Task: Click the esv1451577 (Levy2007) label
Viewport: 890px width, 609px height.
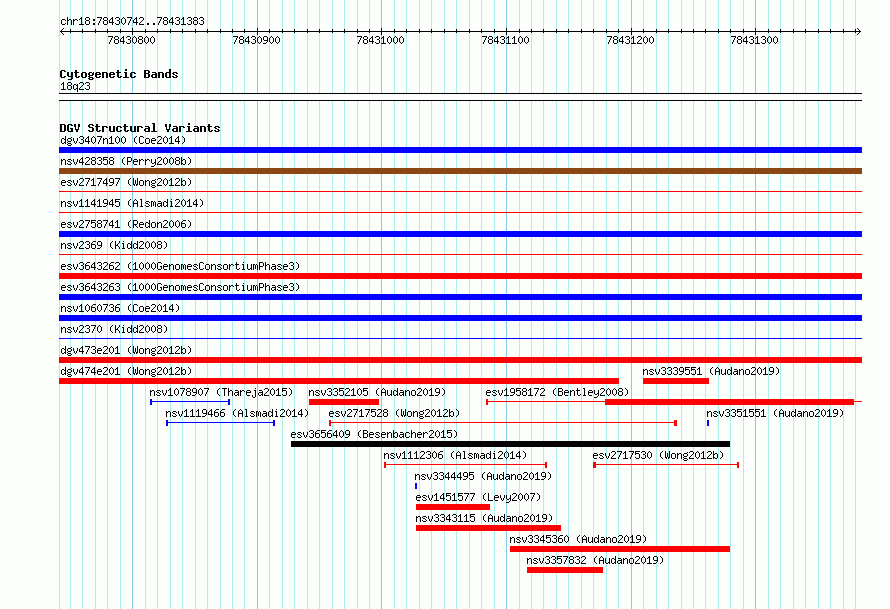Action: [478, 497]
